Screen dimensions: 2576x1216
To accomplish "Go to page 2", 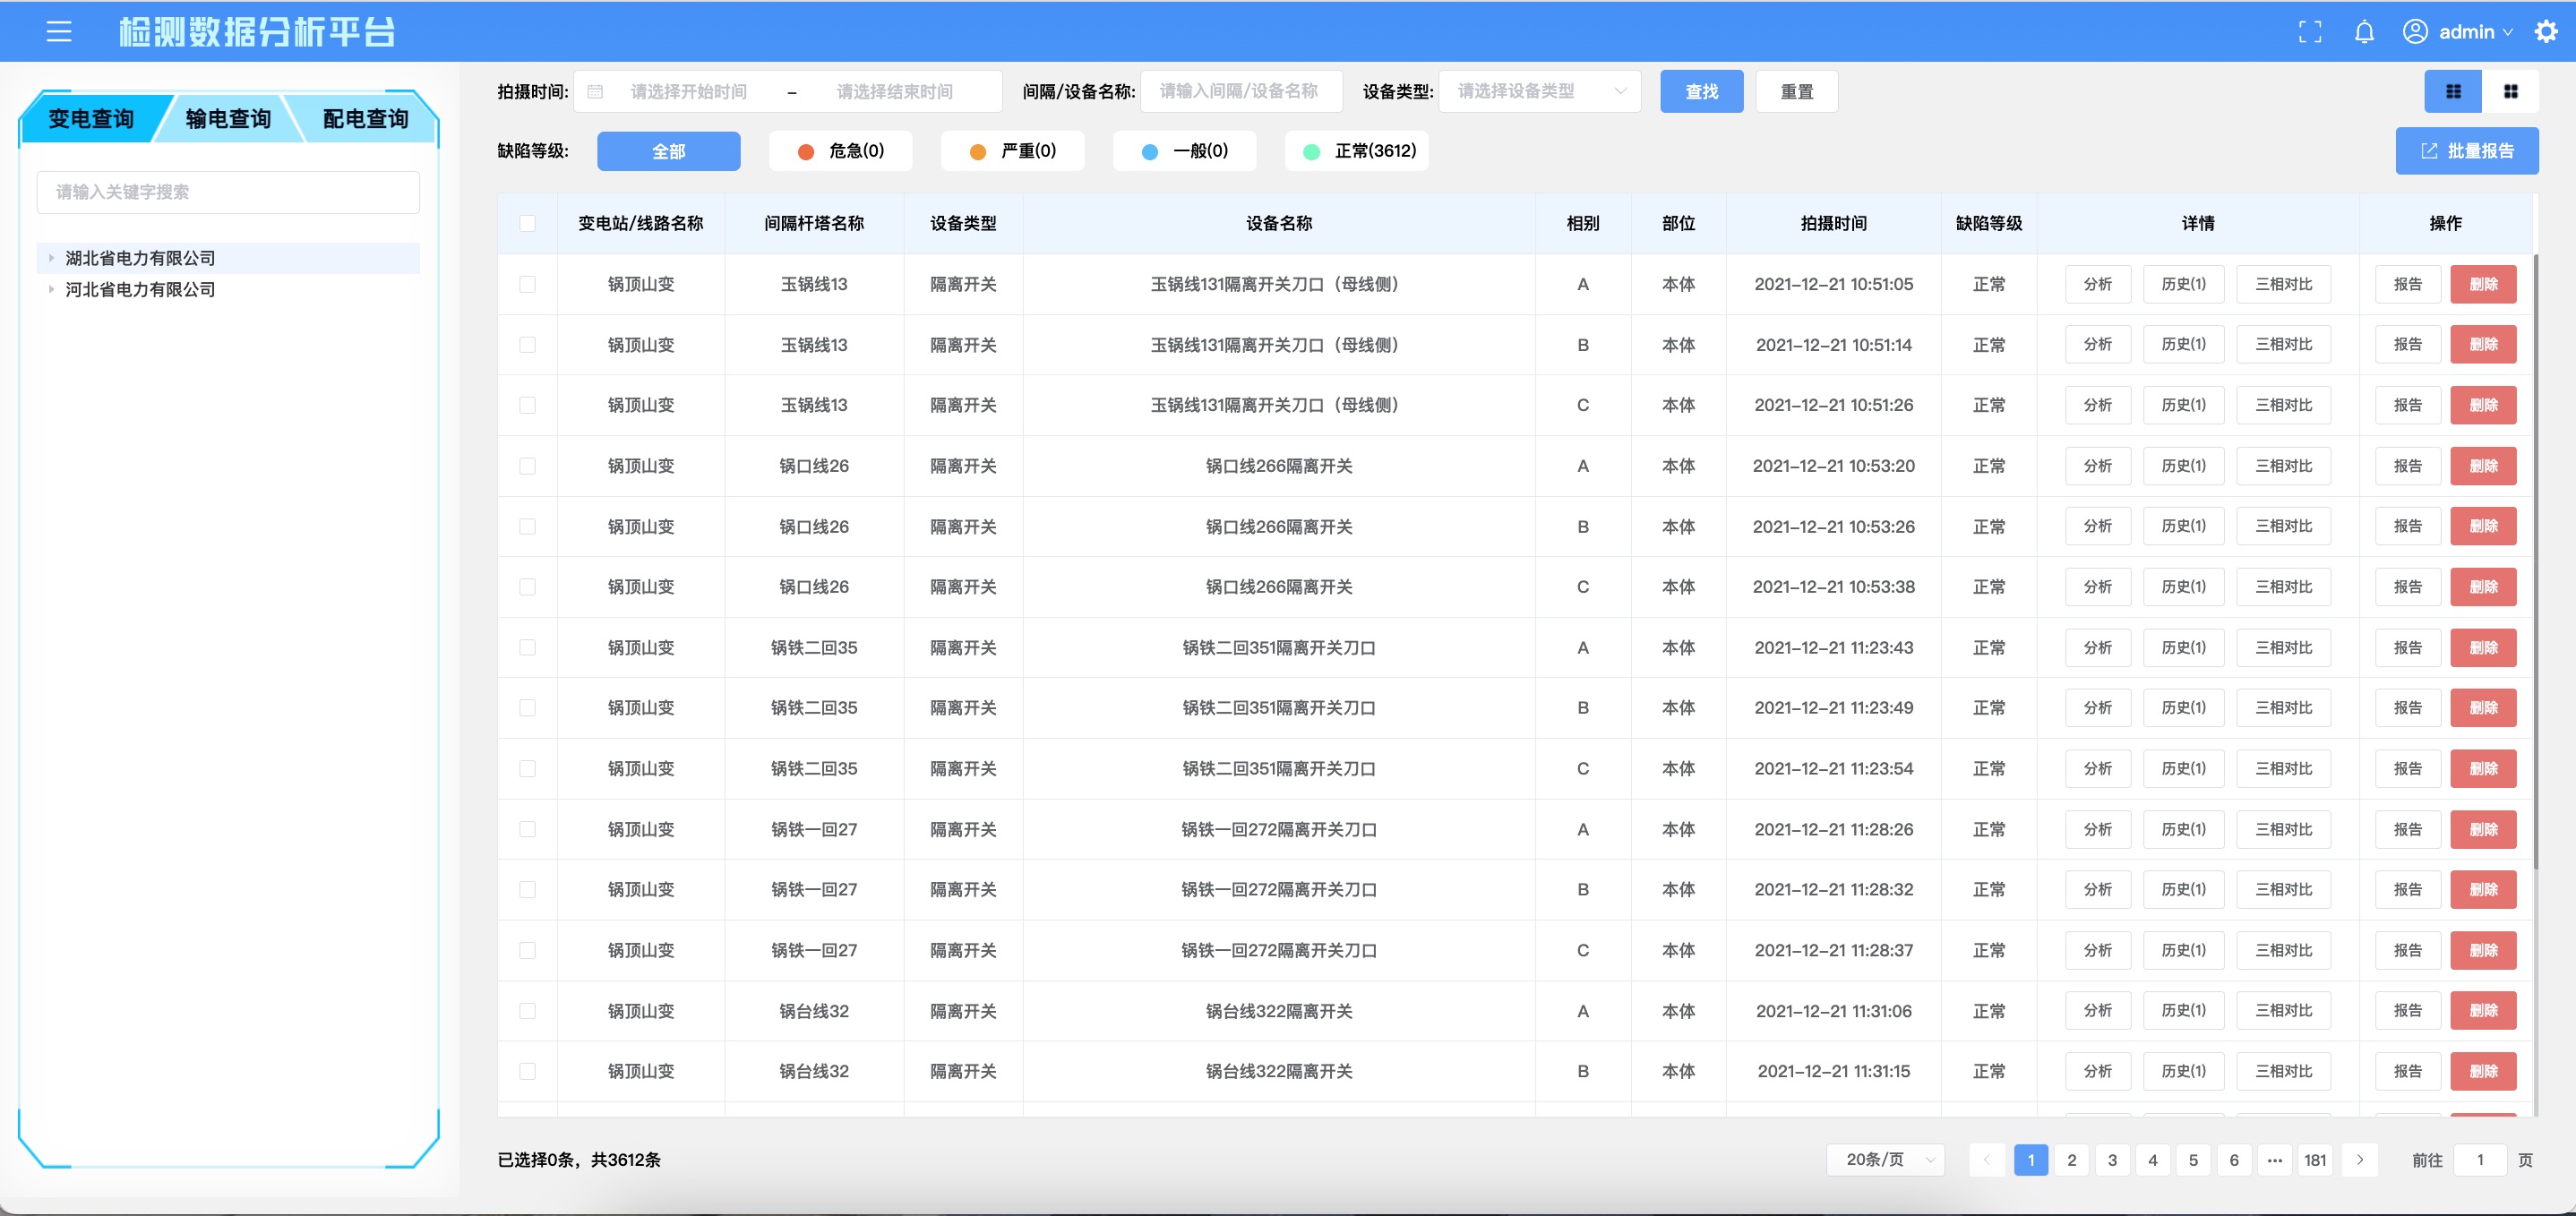I will click(2072, 1160).
